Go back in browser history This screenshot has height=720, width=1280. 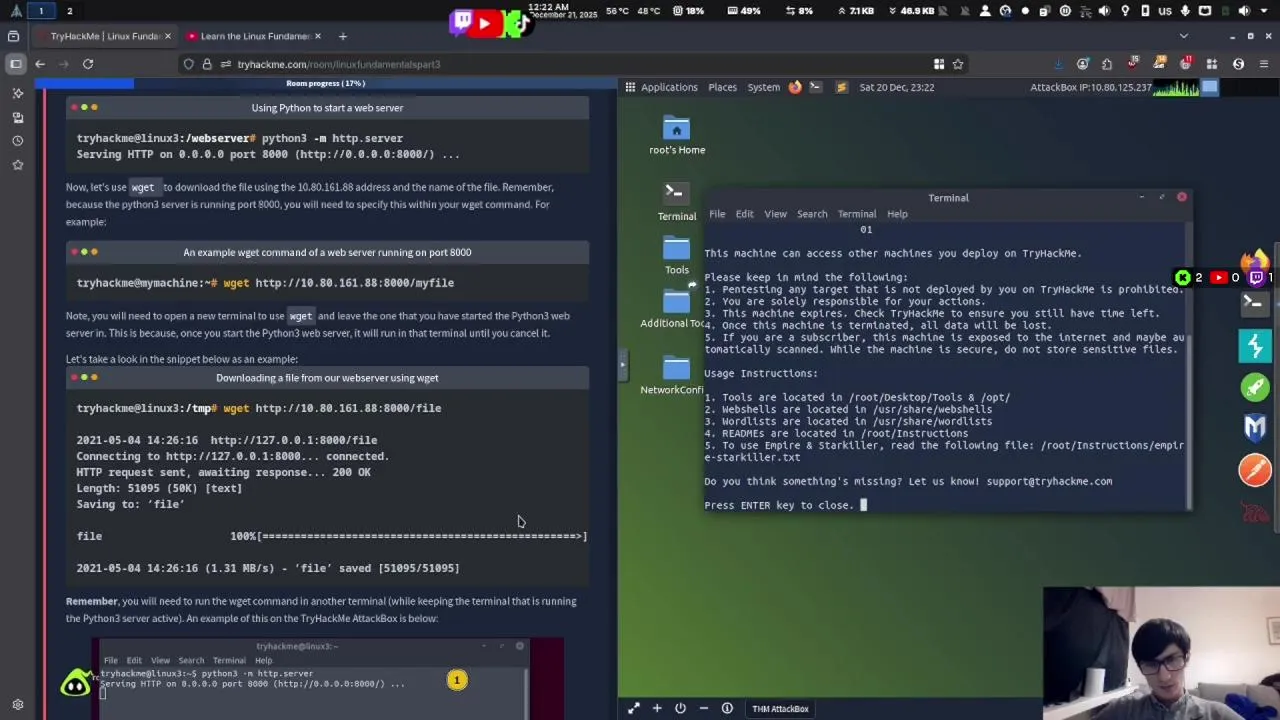tap(40, 64)
